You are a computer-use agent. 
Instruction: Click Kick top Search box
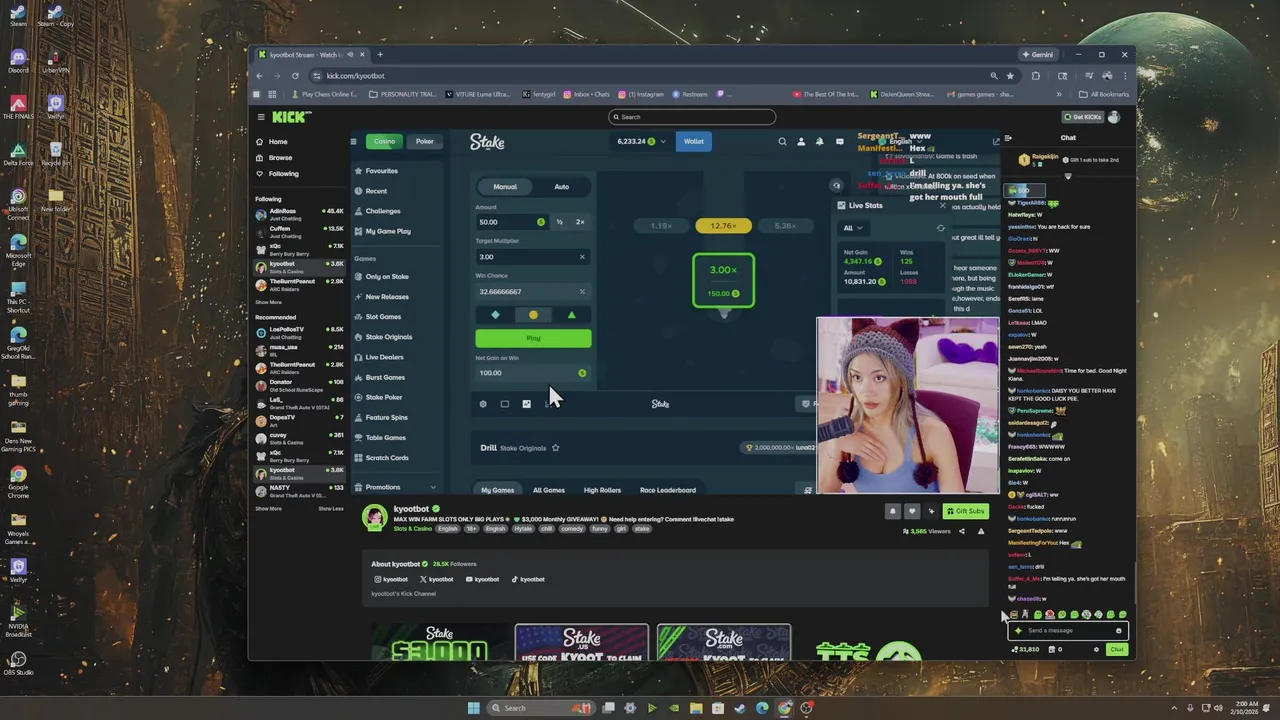pos(692,117)
